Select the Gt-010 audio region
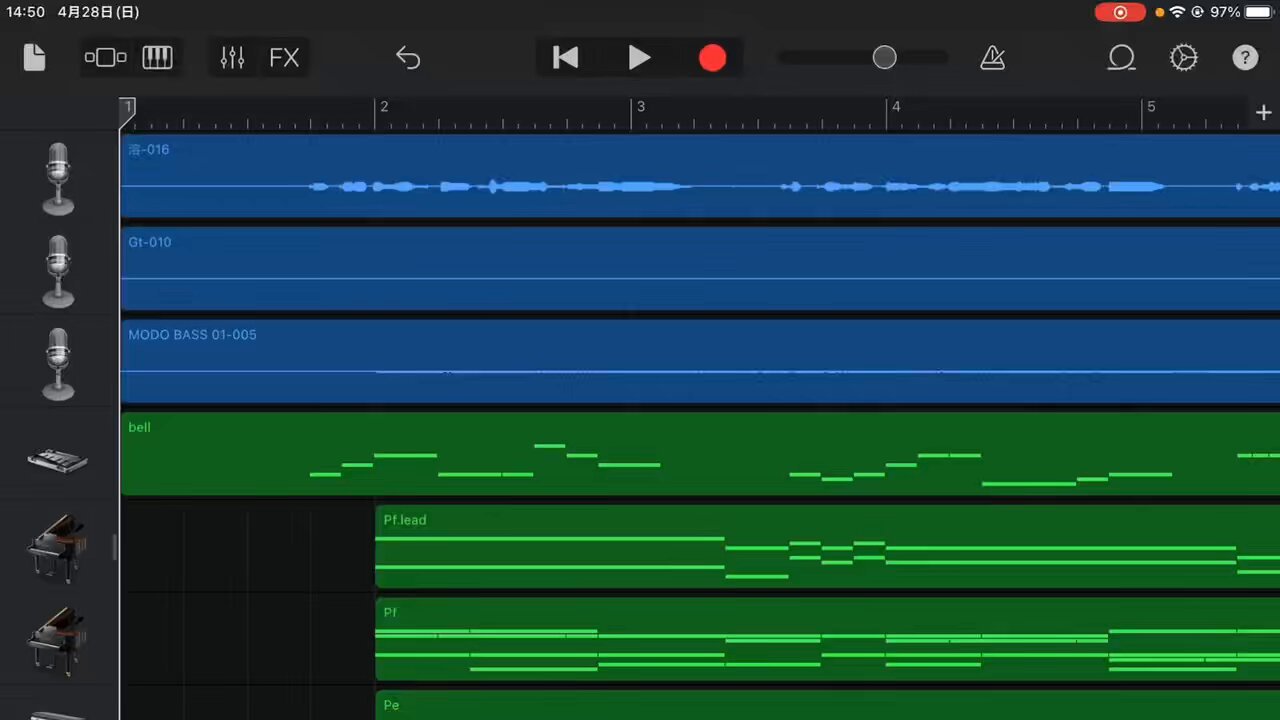Image resolution: width=1280 pixels, height=720 pixels. coord(700,269)
